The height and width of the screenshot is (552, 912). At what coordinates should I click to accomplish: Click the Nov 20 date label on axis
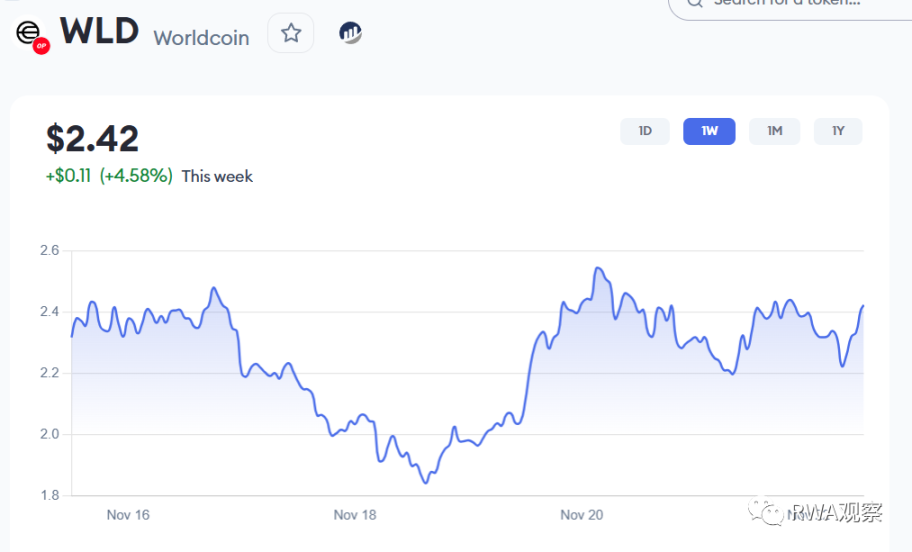click(x=582, y=515)
